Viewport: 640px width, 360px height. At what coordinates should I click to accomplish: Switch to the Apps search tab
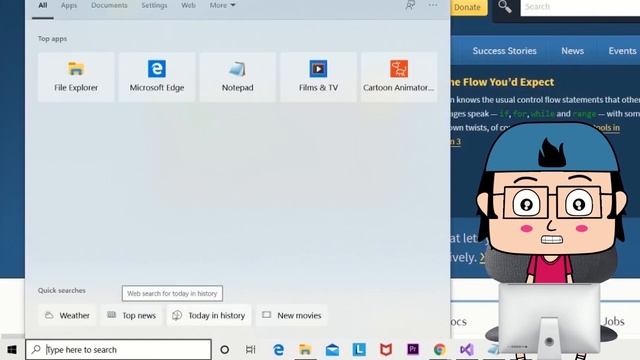point(69,6)
